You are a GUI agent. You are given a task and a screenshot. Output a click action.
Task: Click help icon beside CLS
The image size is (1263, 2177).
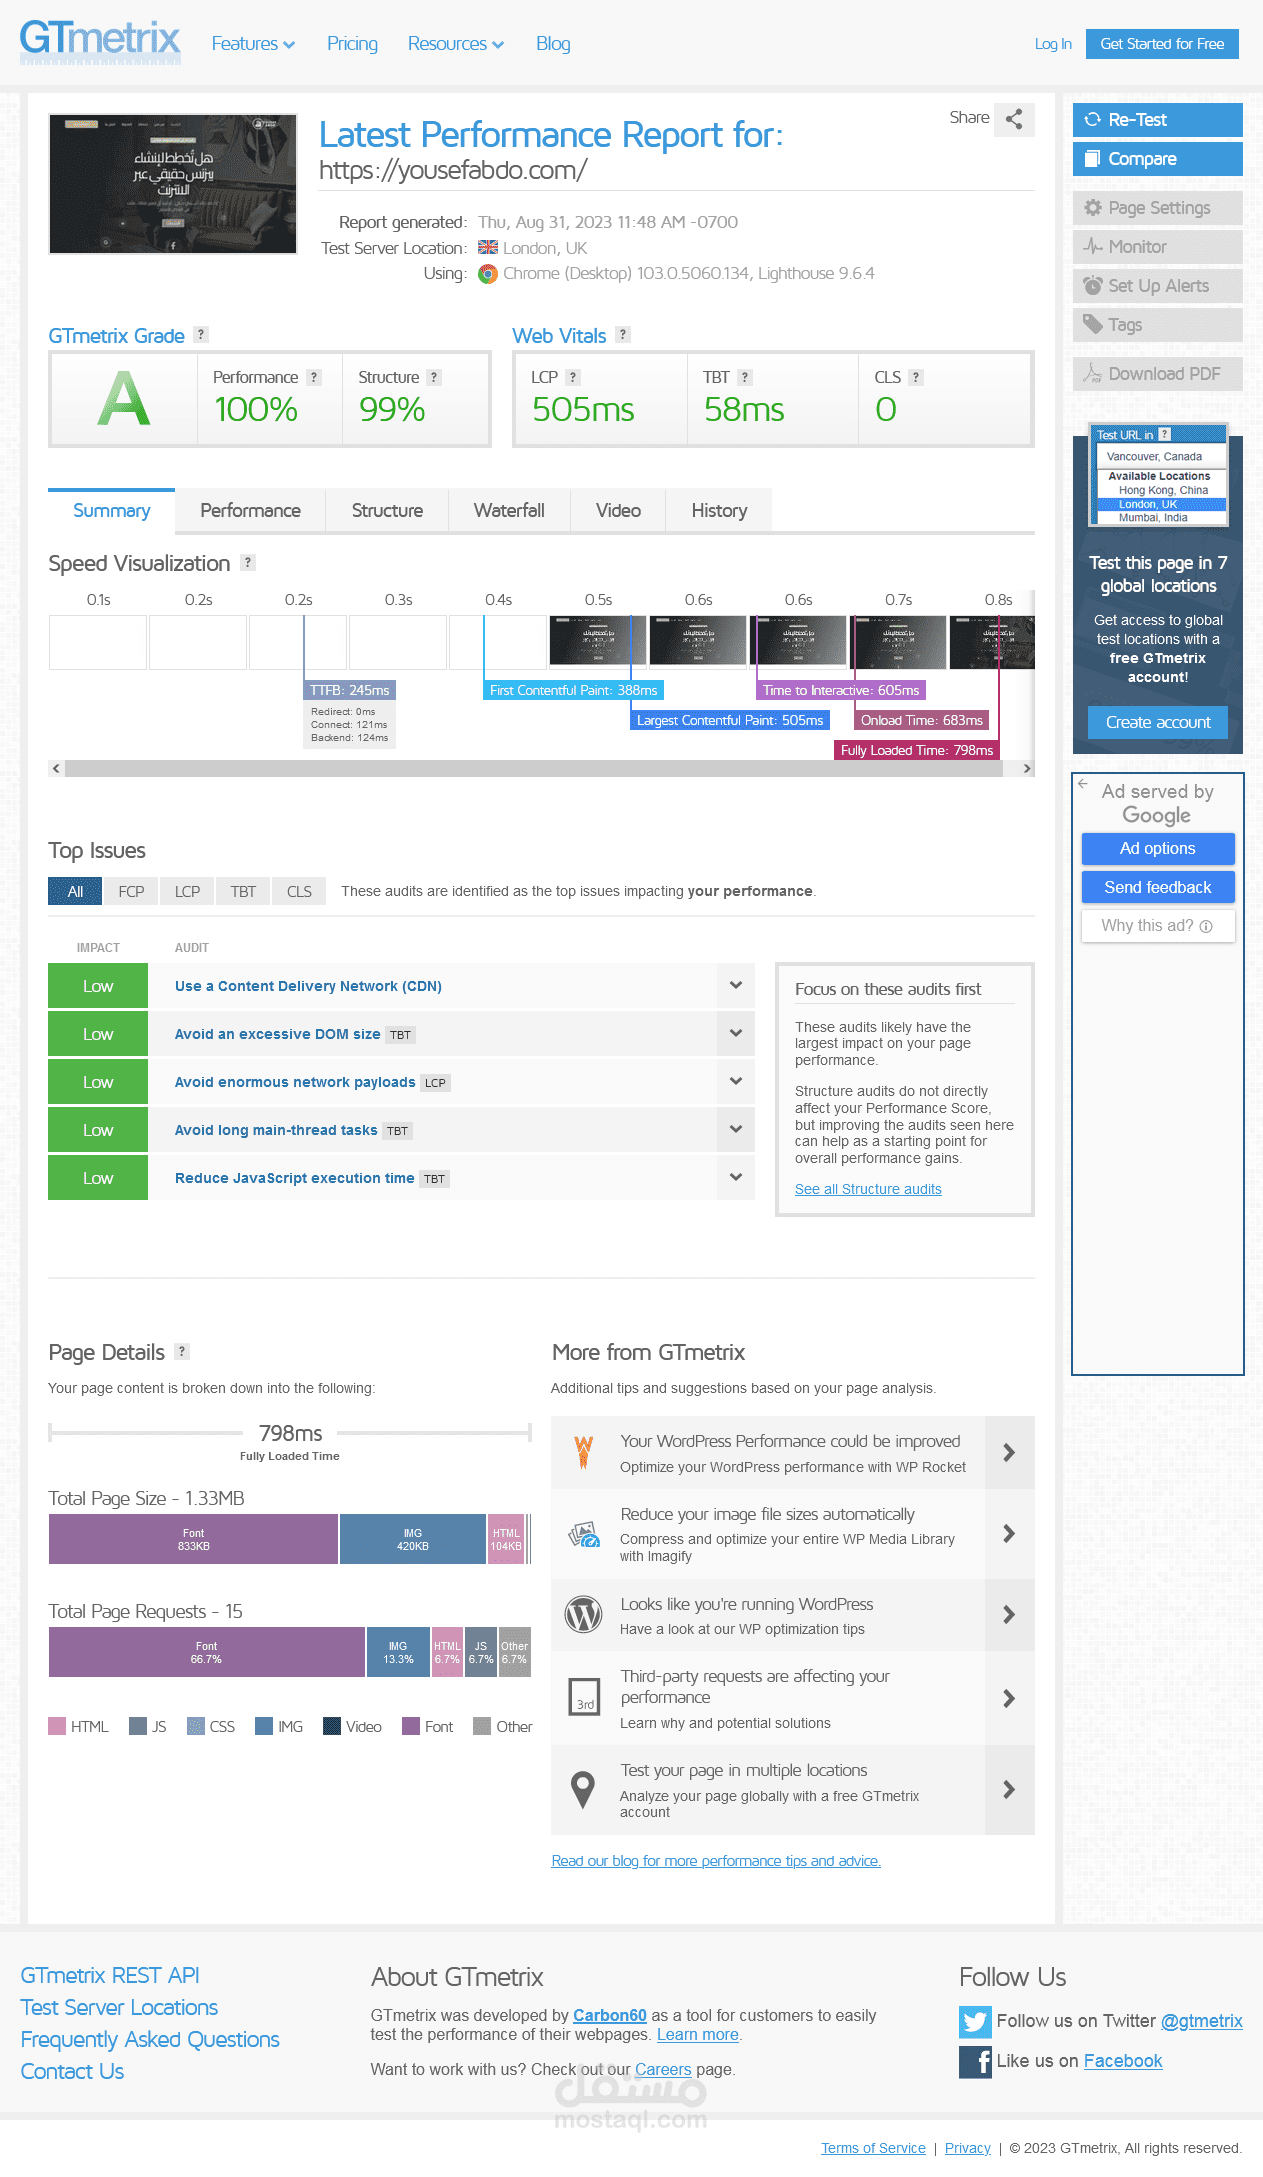click(x=916, y=377)
